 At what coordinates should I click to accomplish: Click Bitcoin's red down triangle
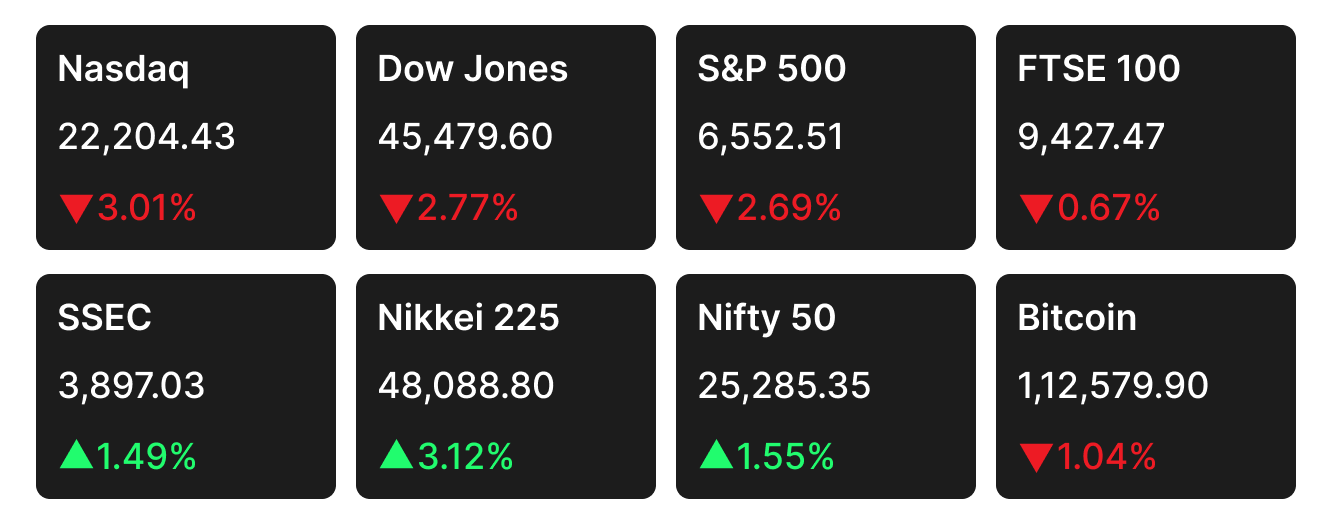(1035, 458)
